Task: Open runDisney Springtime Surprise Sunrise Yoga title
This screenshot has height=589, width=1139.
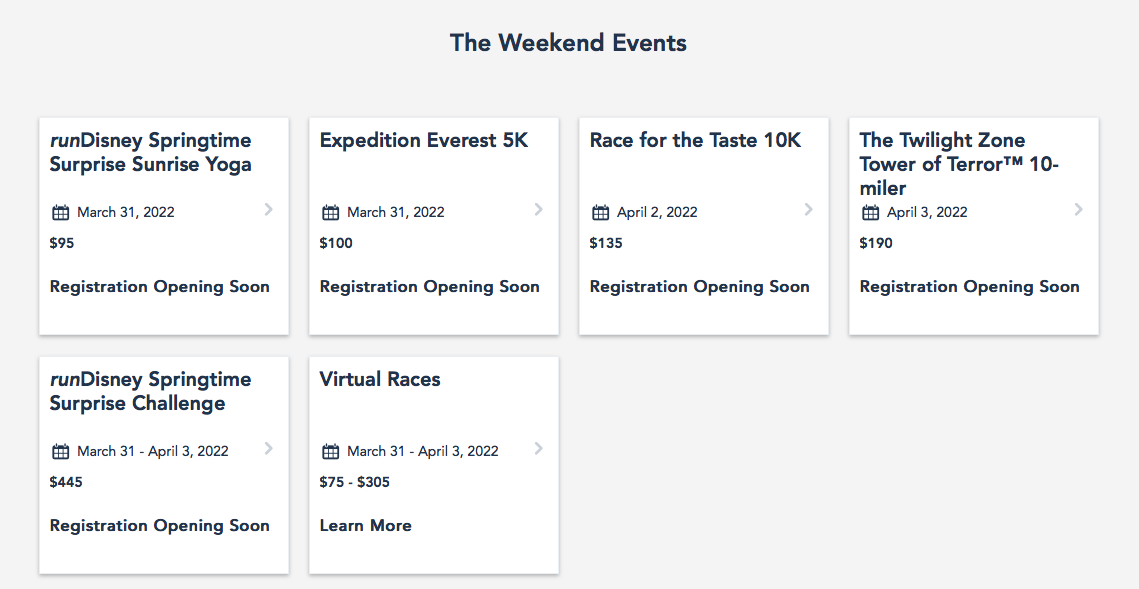Action: [150, 152]
